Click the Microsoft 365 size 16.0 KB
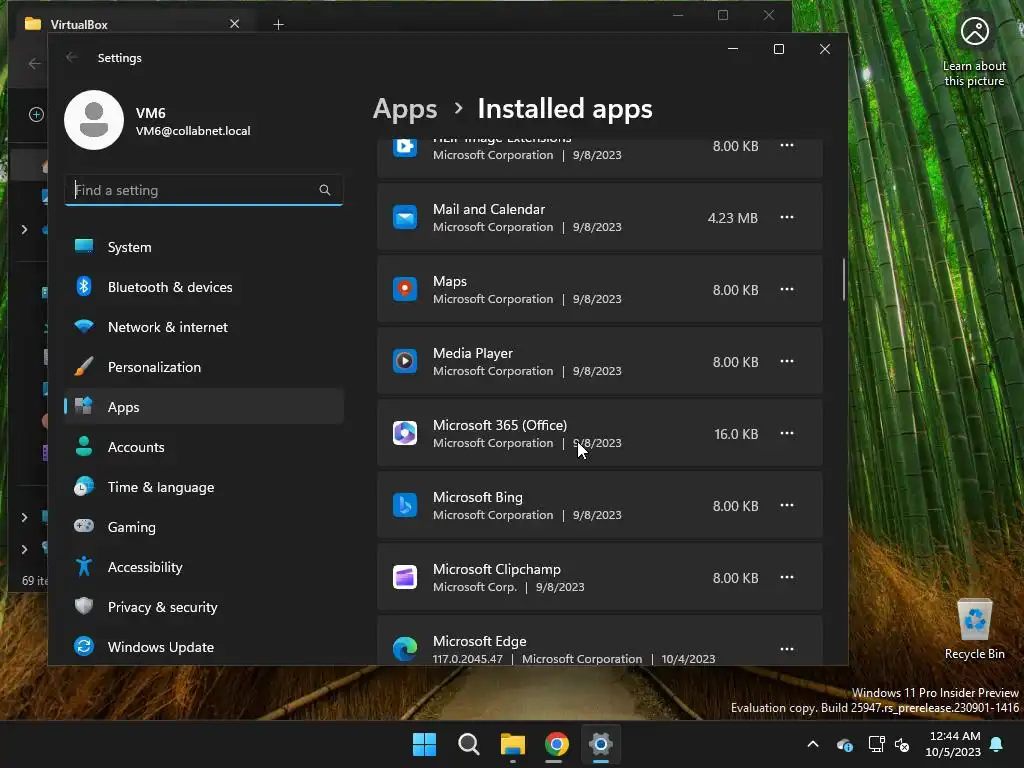Viewport: 1024px width, 768px height. coord(736,434)
